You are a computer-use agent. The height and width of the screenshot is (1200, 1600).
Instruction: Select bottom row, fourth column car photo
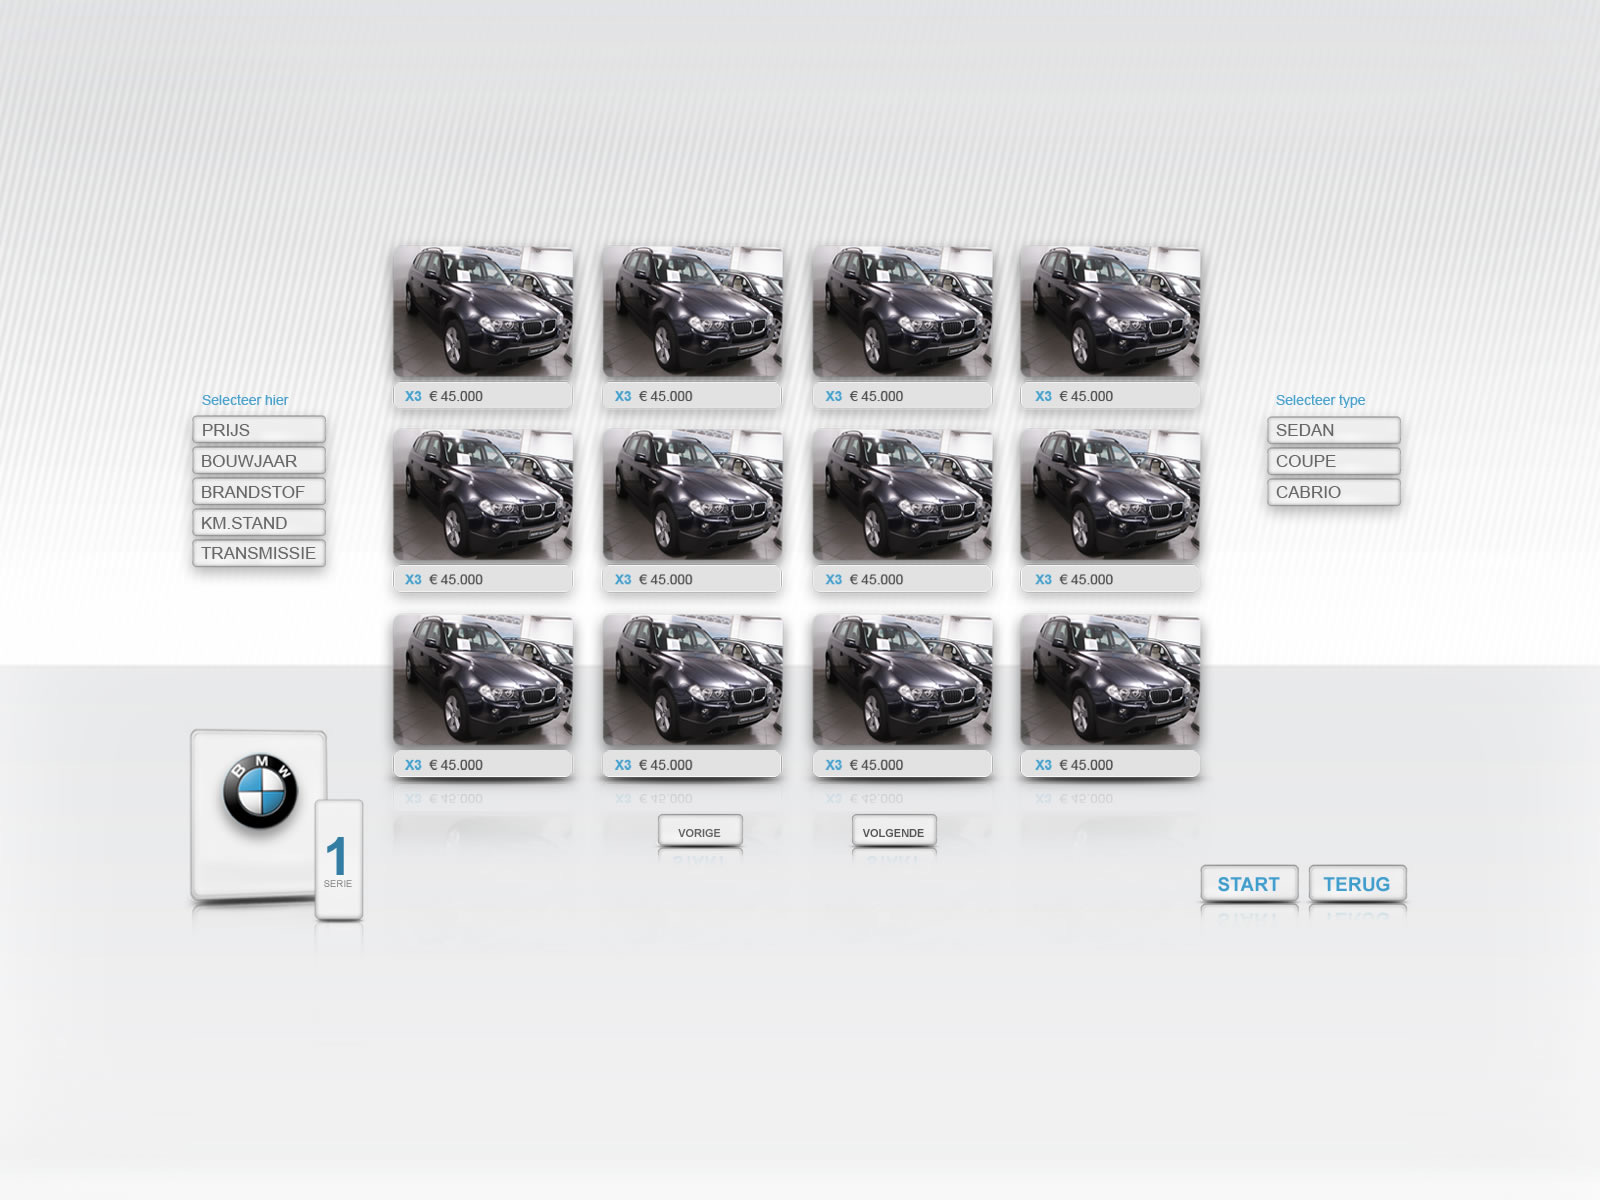(1110, 680)
